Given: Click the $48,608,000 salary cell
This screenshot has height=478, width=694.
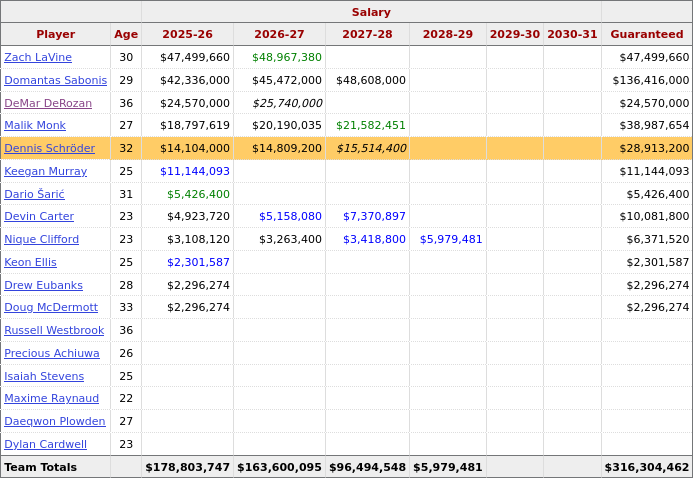Looking at the screenshot, I should point(371,80).
